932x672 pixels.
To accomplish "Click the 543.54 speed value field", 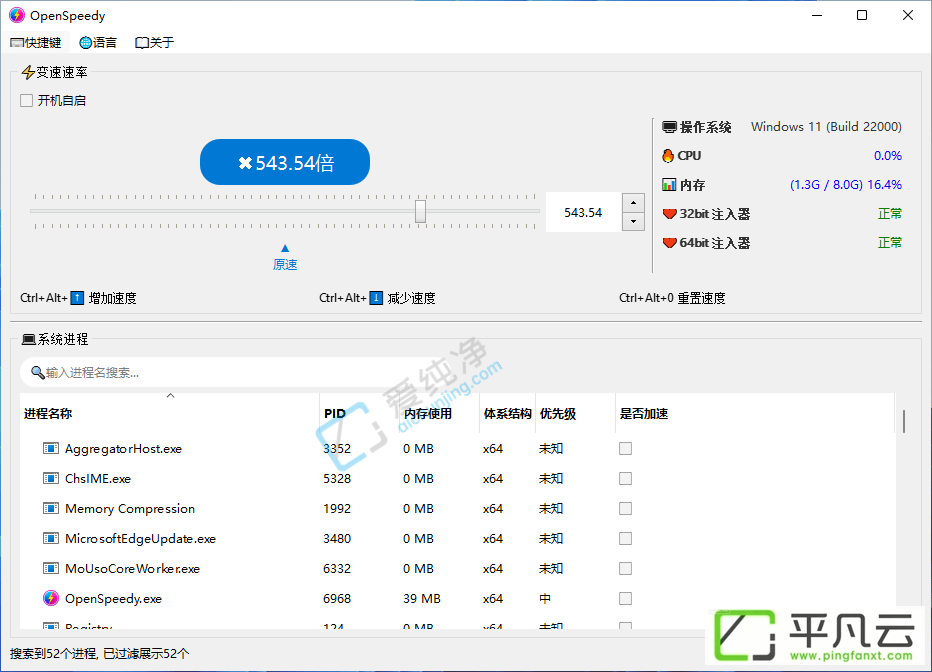I will (x=583, y=213).
